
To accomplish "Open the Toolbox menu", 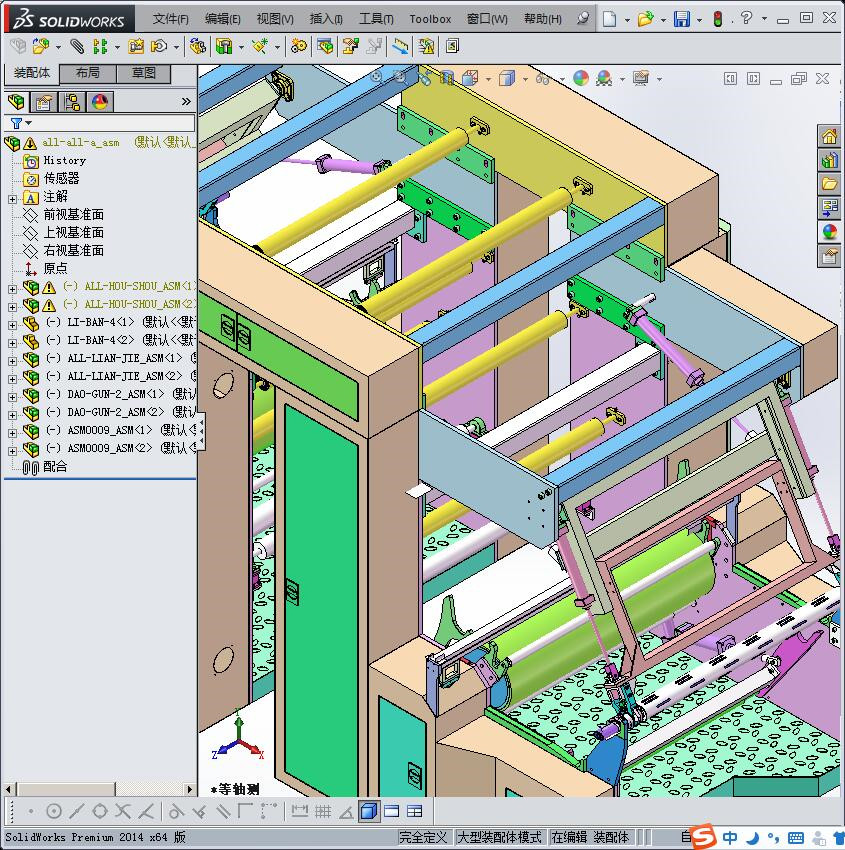I will point(430,19).
